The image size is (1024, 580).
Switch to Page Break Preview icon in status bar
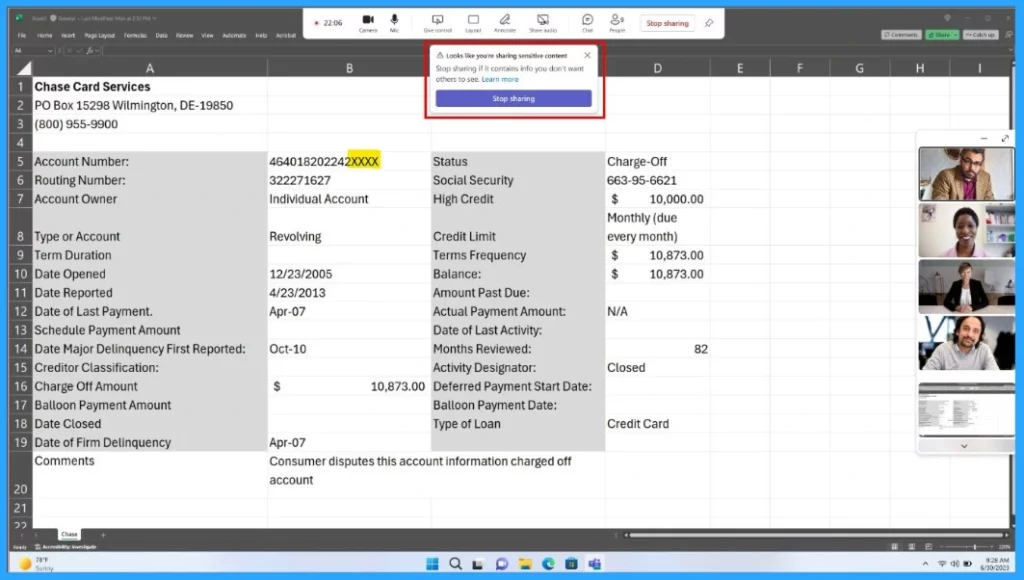tap(929, 547)
